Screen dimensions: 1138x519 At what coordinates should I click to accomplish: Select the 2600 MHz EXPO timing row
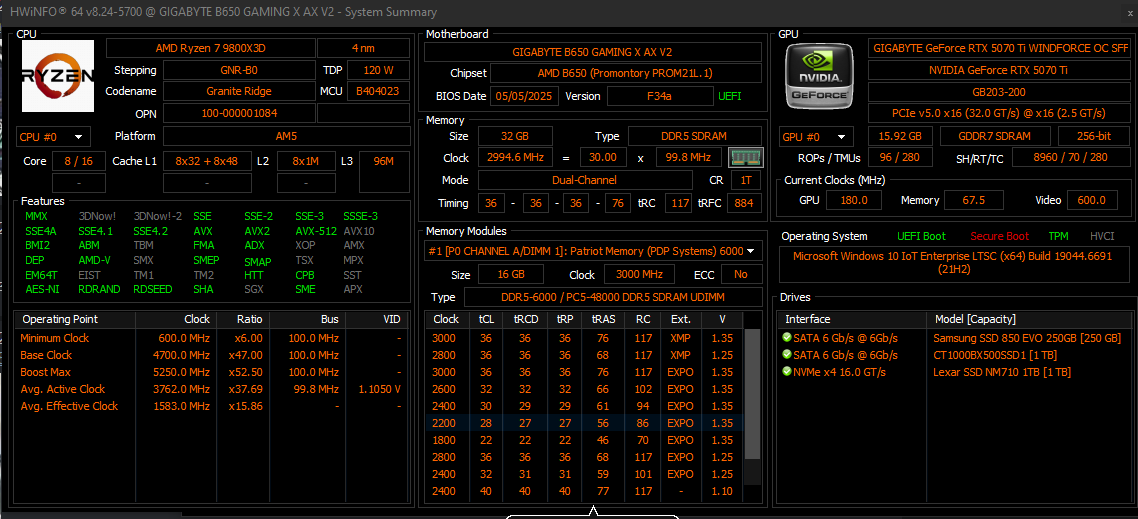tap(584, 389)
